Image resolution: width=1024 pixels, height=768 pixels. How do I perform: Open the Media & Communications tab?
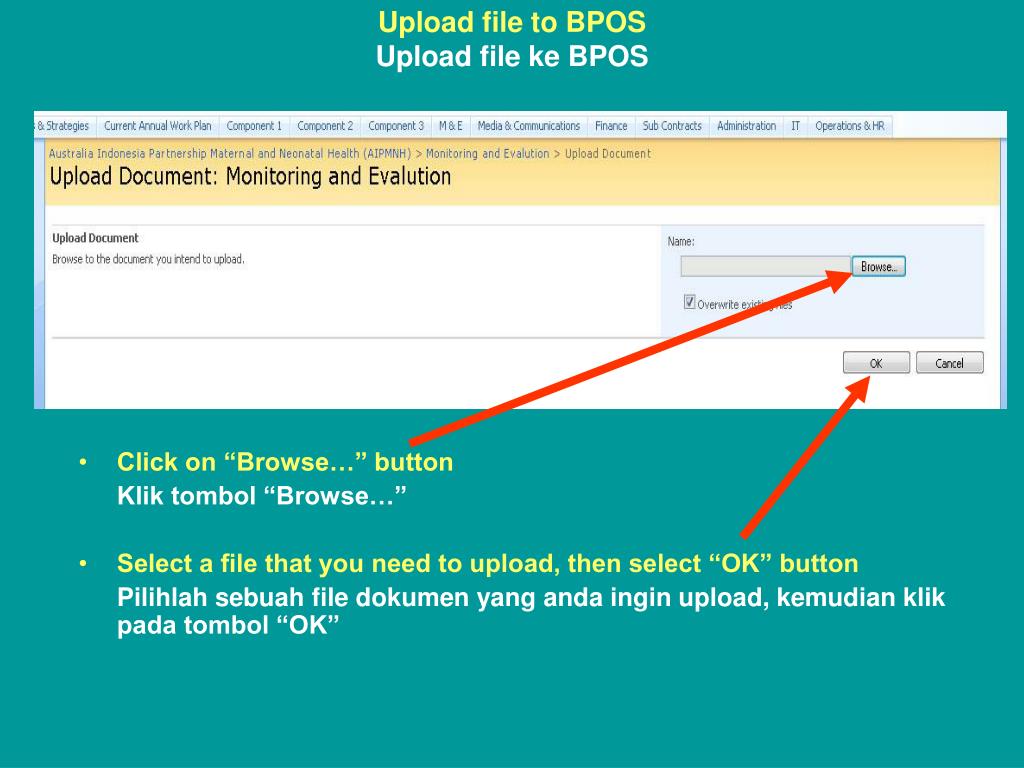click(528, 126)
